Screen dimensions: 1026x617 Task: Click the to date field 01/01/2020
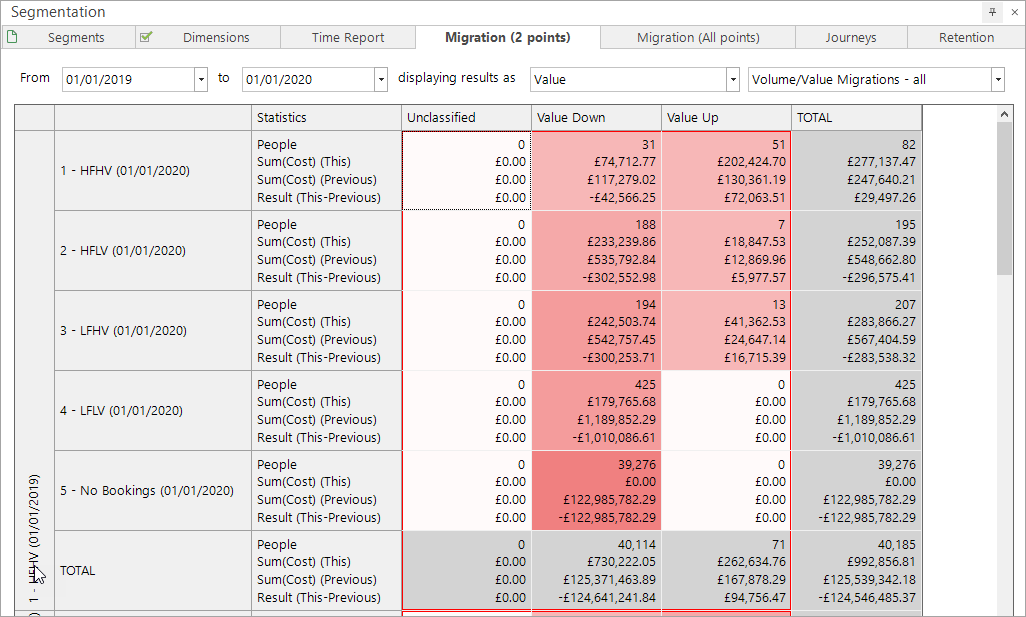coord(308,80)
